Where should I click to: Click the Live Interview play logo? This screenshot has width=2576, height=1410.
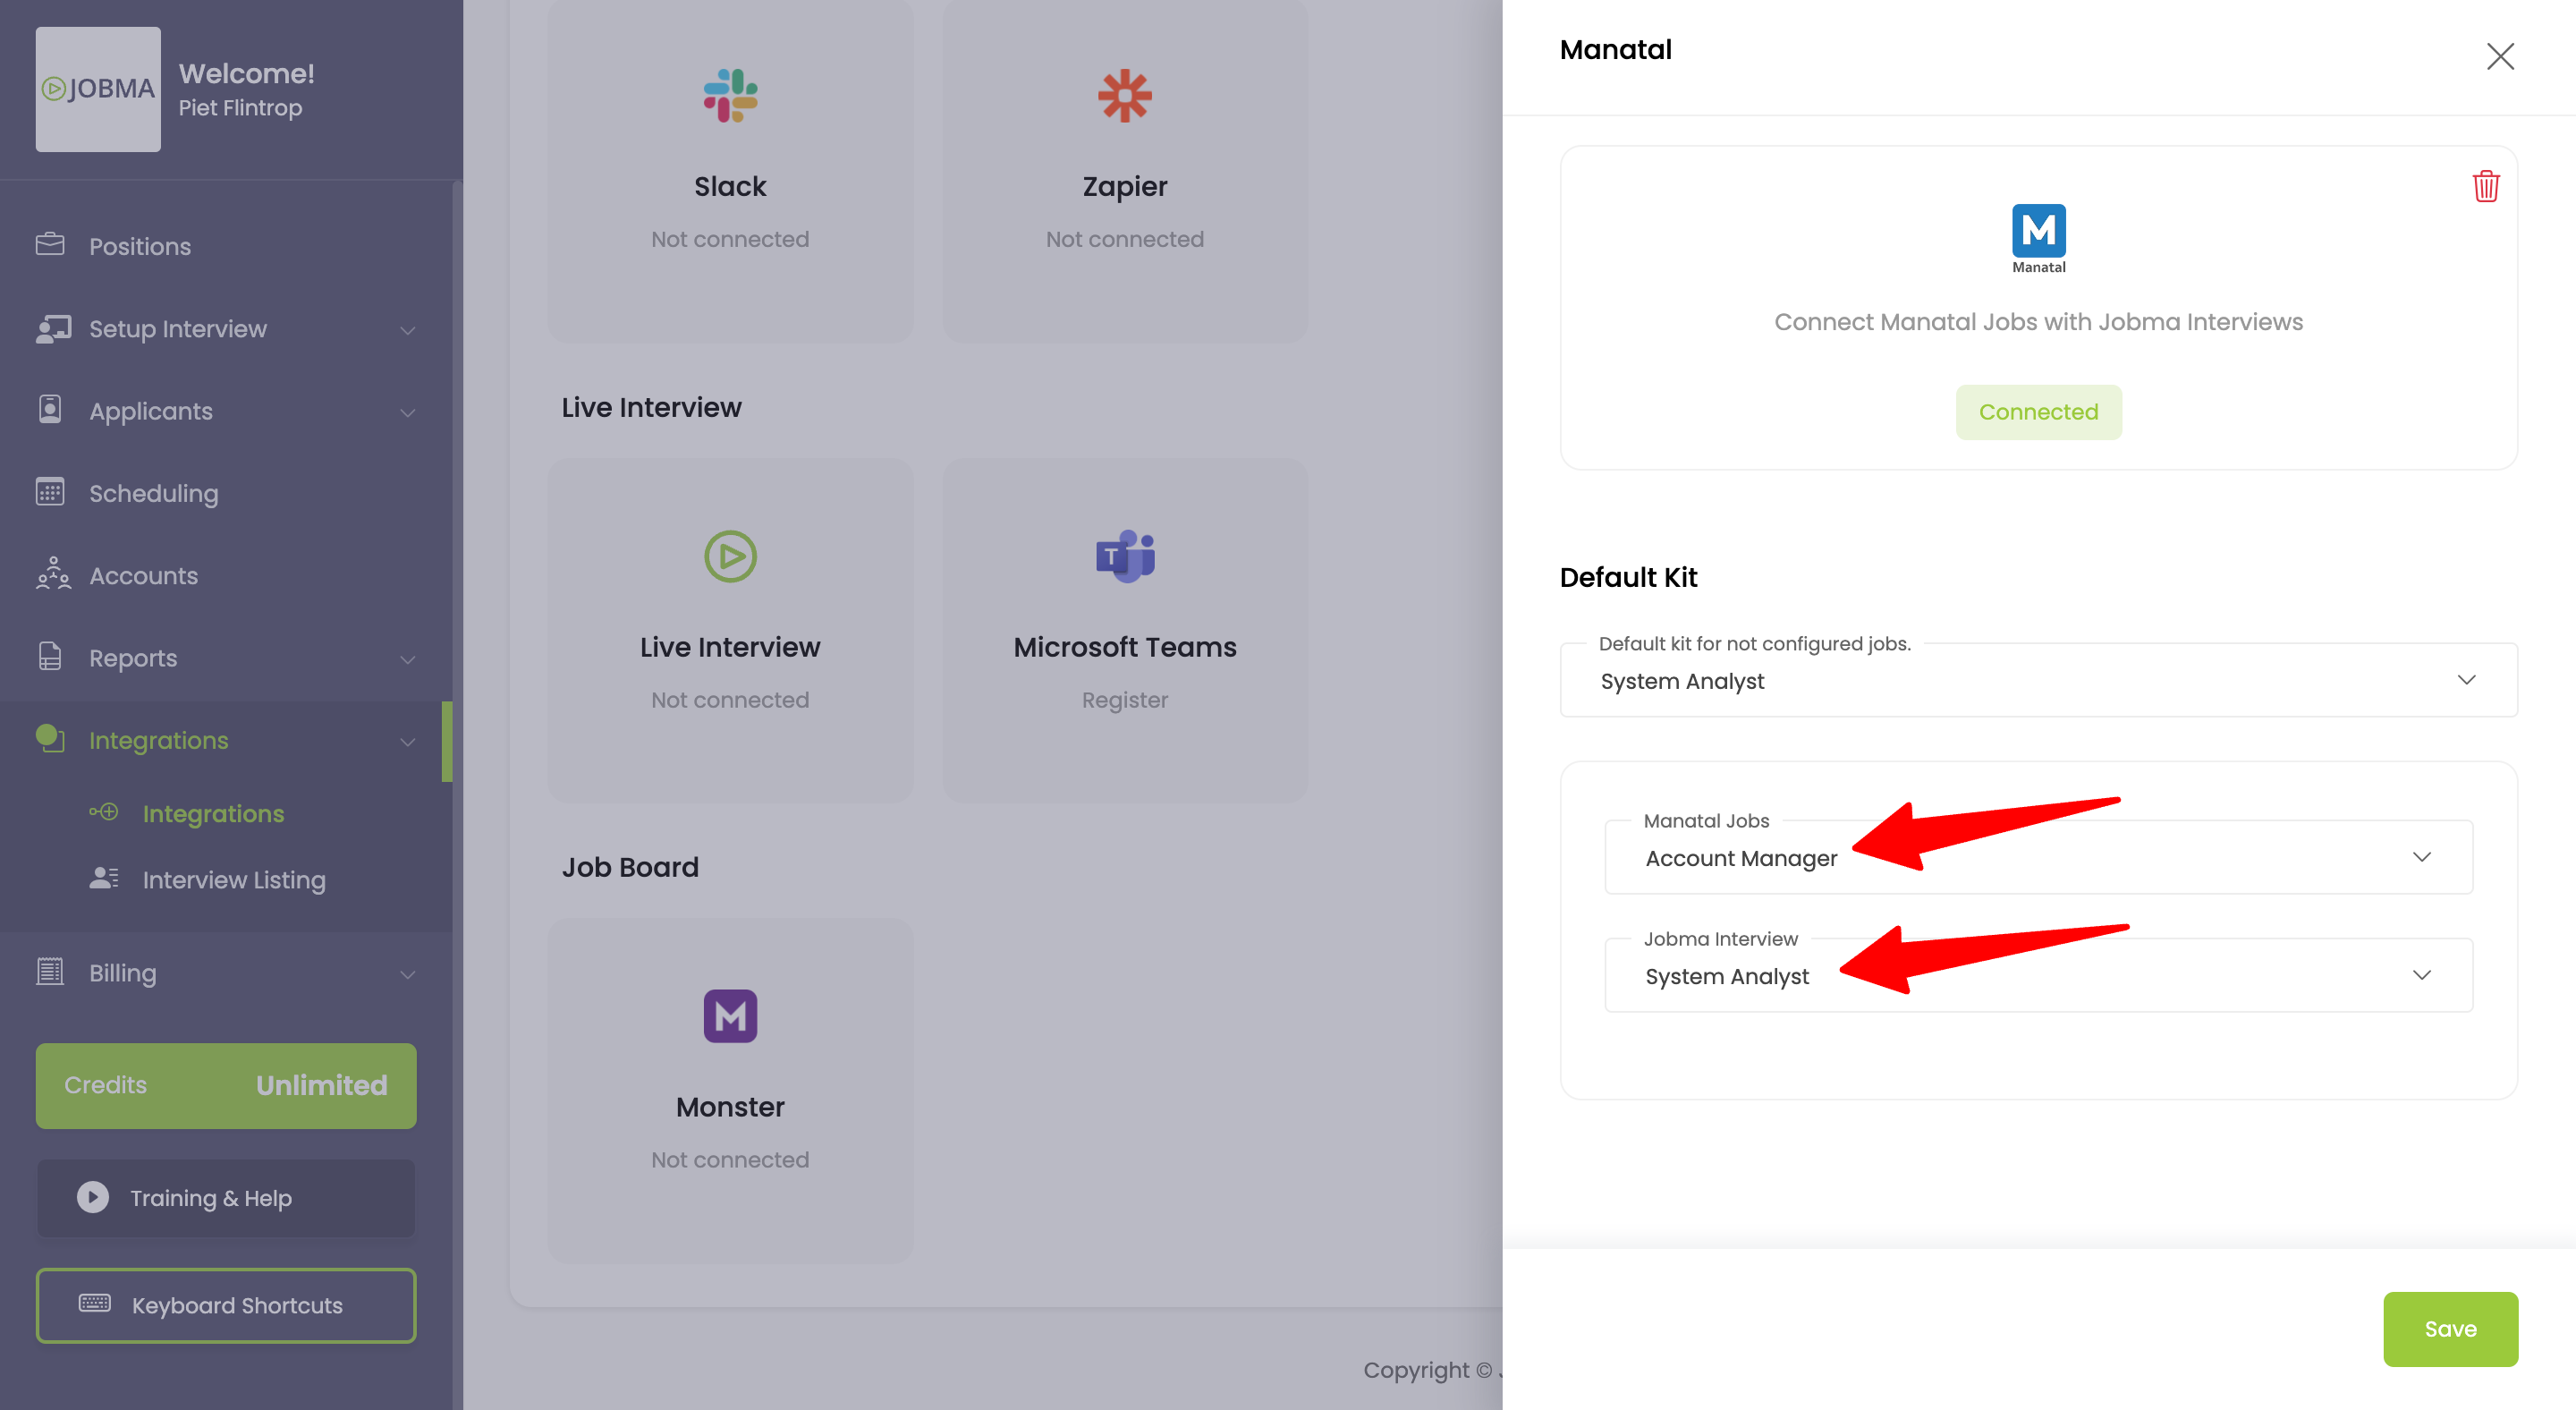(730, 556)
